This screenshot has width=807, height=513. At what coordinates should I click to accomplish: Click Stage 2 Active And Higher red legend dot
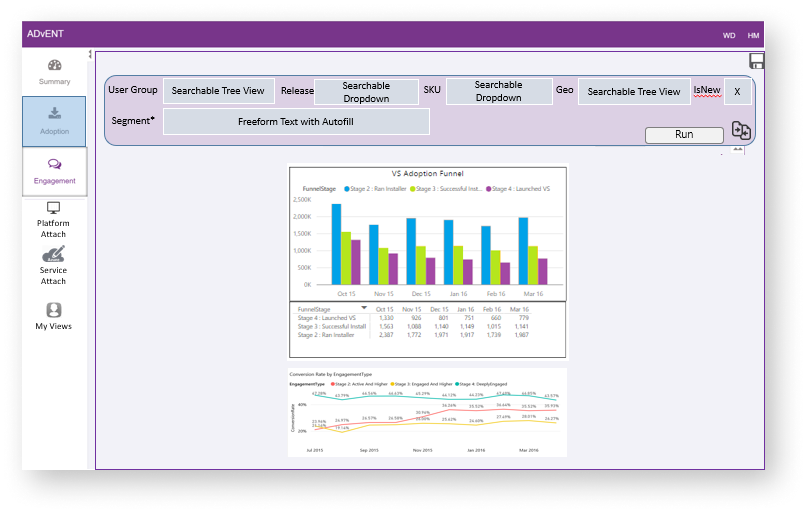coord(333,384)
